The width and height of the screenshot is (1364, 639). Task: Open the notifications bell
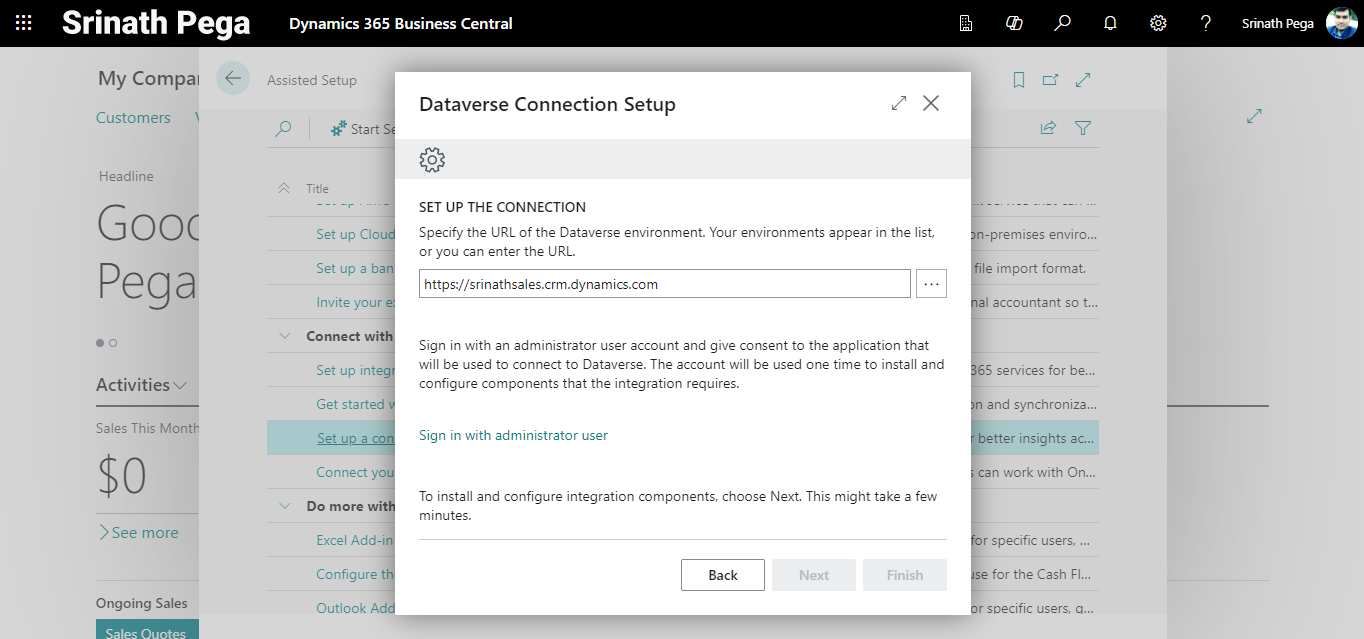[1110, 23]
